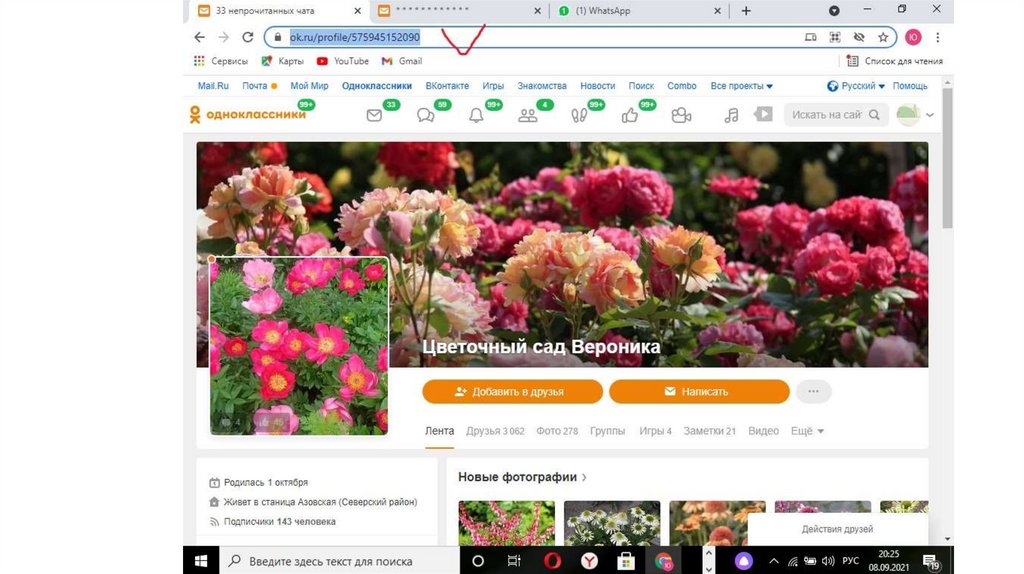Viewport: 1024px width, 574px height.
Task: Open the Карты bookmark
Action: point(282,61)
